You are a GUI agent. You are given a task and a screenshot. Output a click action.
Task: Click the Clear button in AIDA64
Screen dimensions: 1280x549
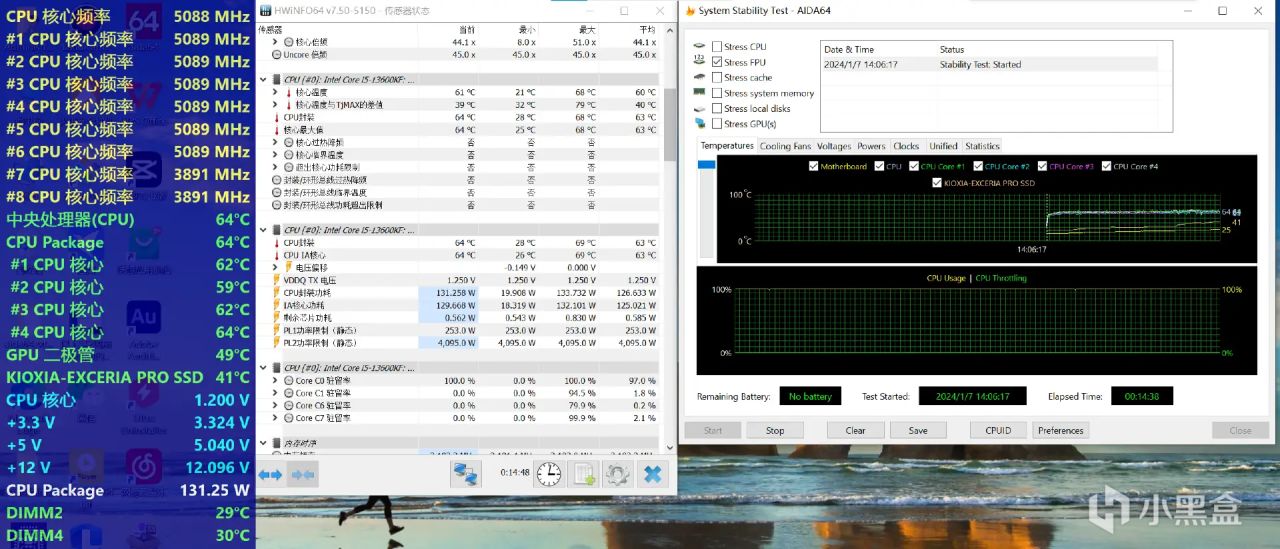click(855, 430)
